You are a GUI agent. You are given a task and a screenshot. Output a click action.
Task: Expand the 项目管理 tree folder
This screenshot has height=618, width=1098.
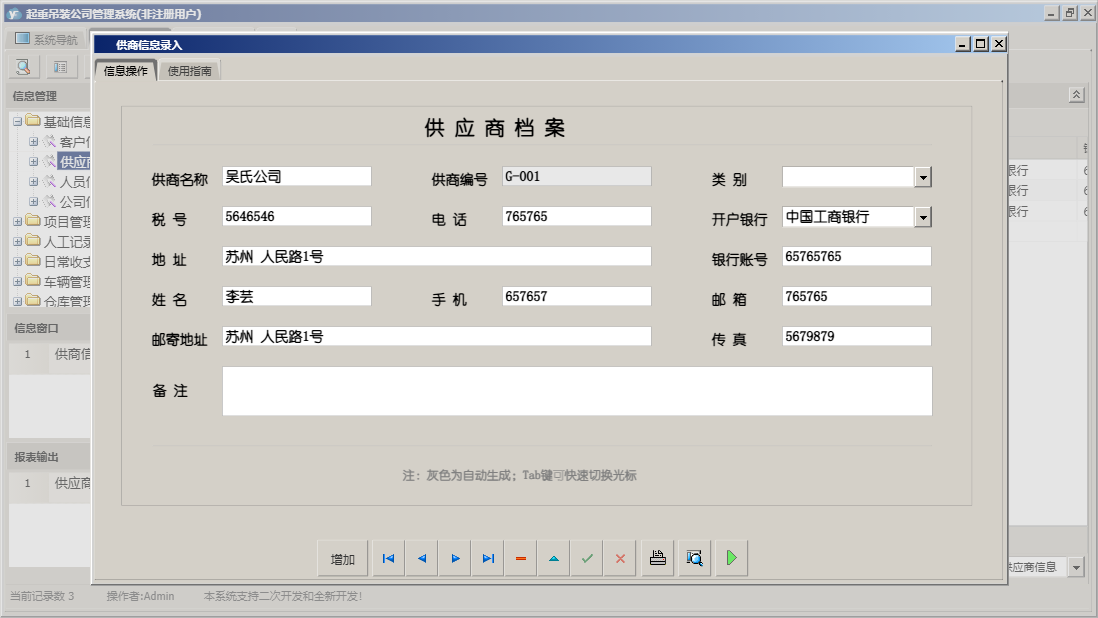click(18, 221)
